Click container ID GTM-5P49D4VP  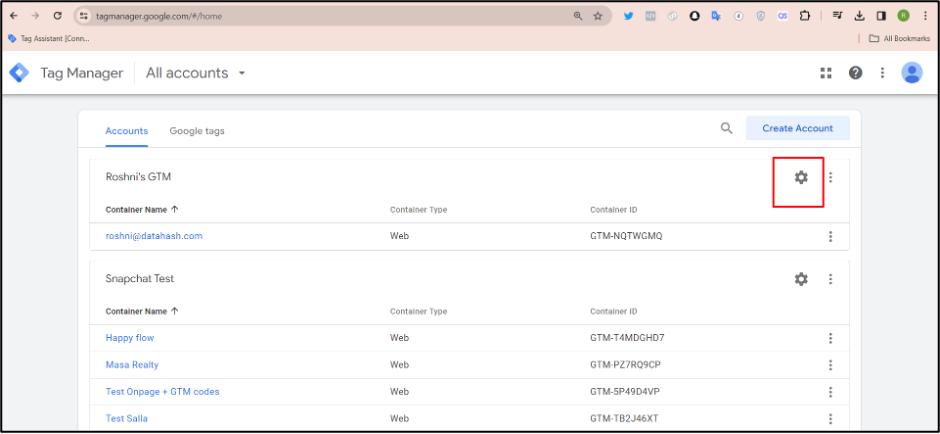point(626,392)
